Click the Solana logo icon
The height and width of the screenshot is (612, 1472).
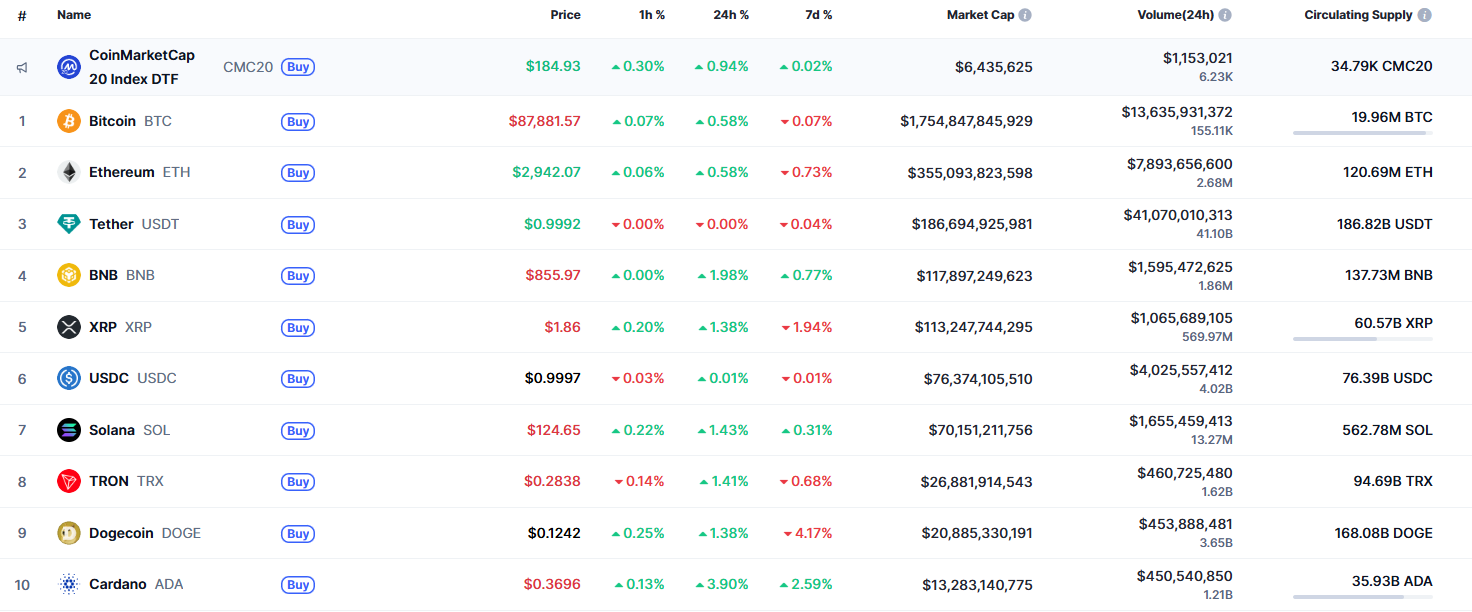[69, 430]
